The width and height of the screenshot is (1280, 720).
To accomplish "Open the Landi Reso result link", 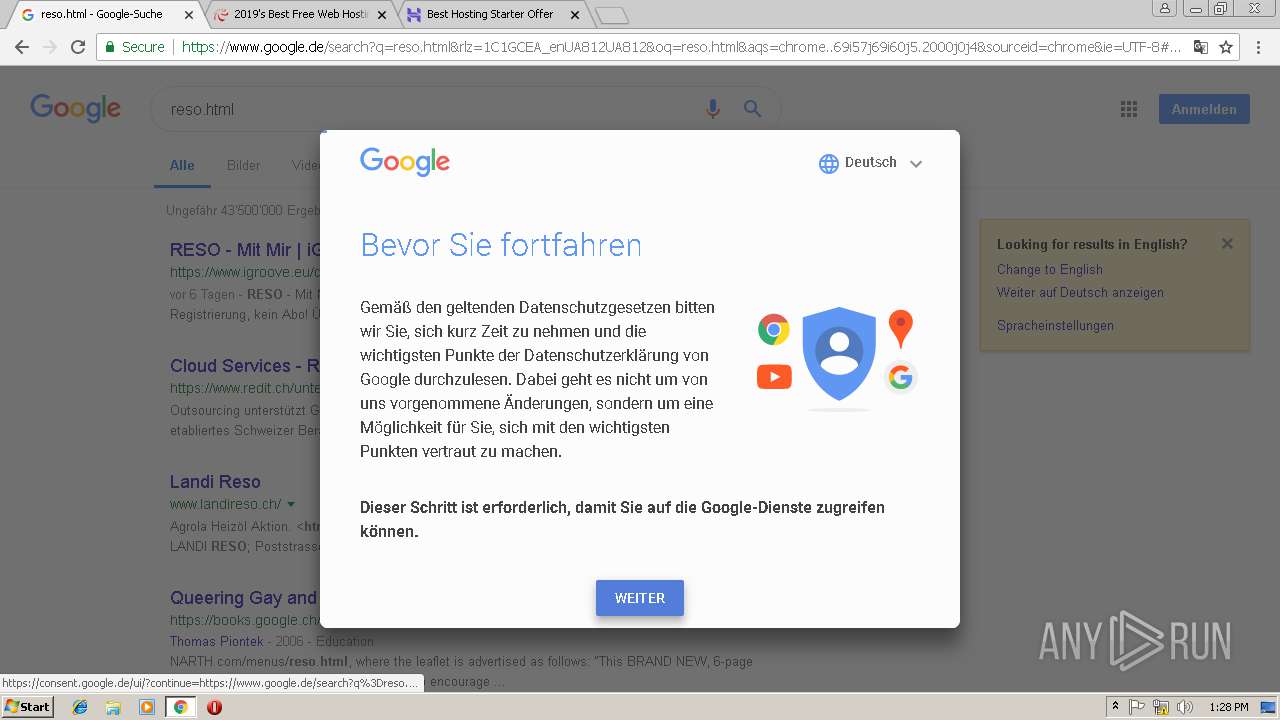I will pos(215,482).
